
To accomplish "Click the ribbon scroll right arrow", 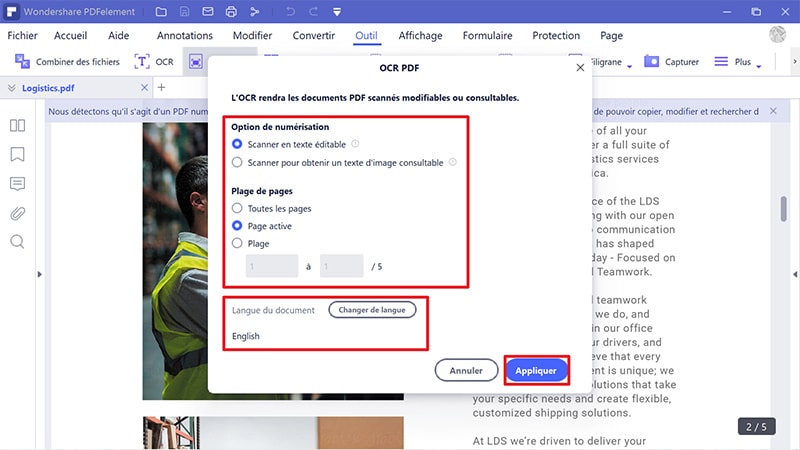I will (794, 62).
